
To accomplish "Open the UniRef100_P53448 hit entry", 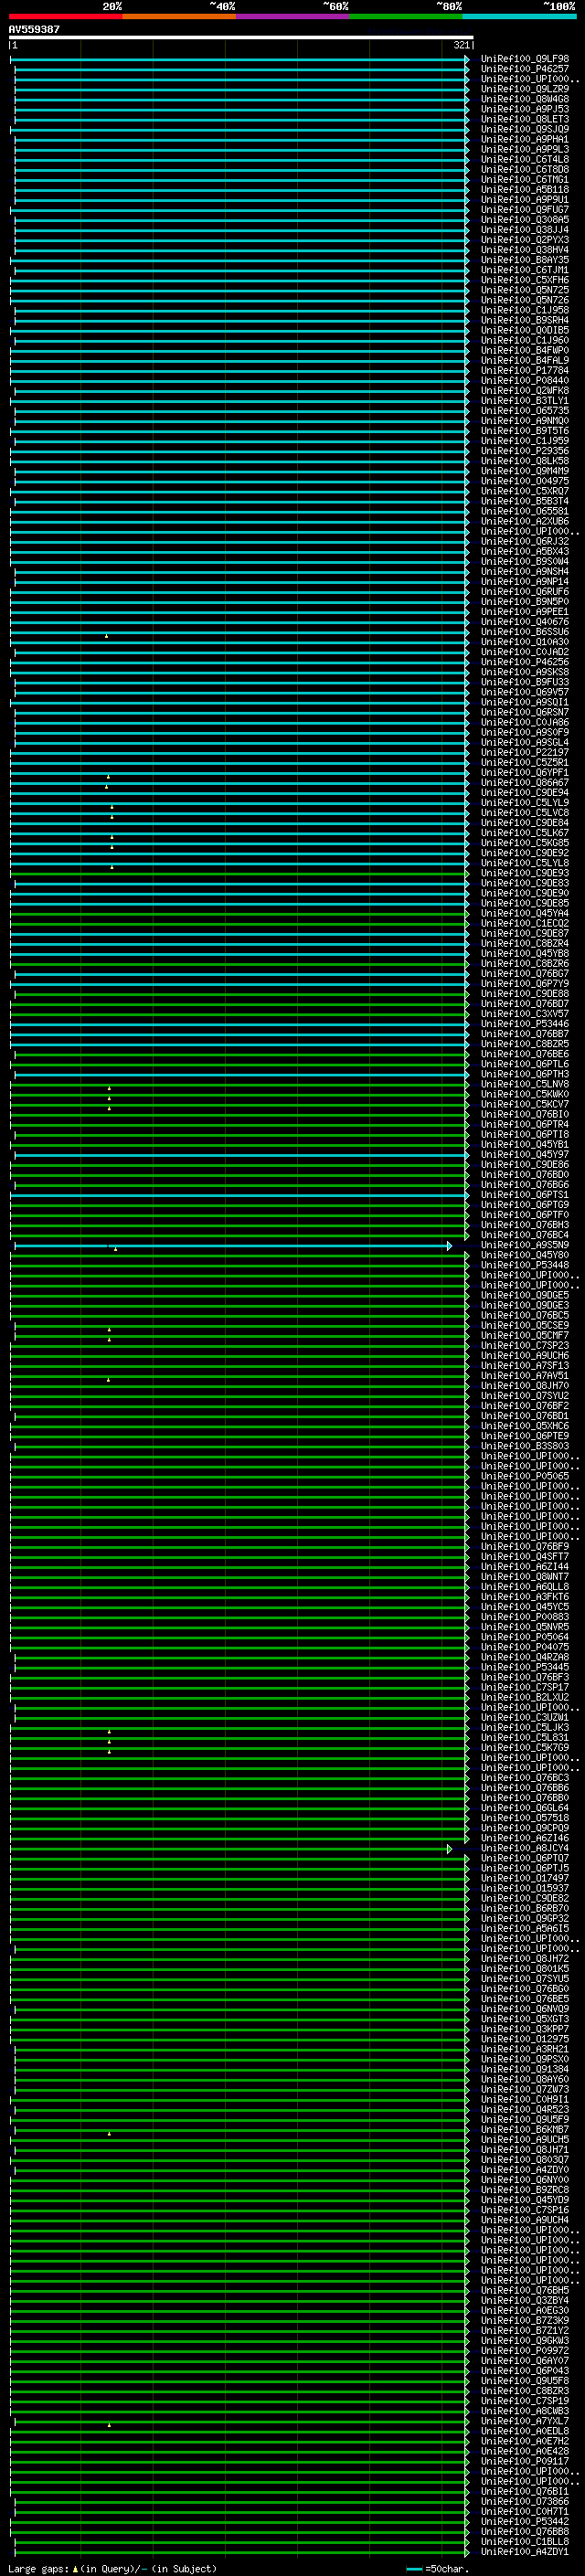I will [524, 1265].
